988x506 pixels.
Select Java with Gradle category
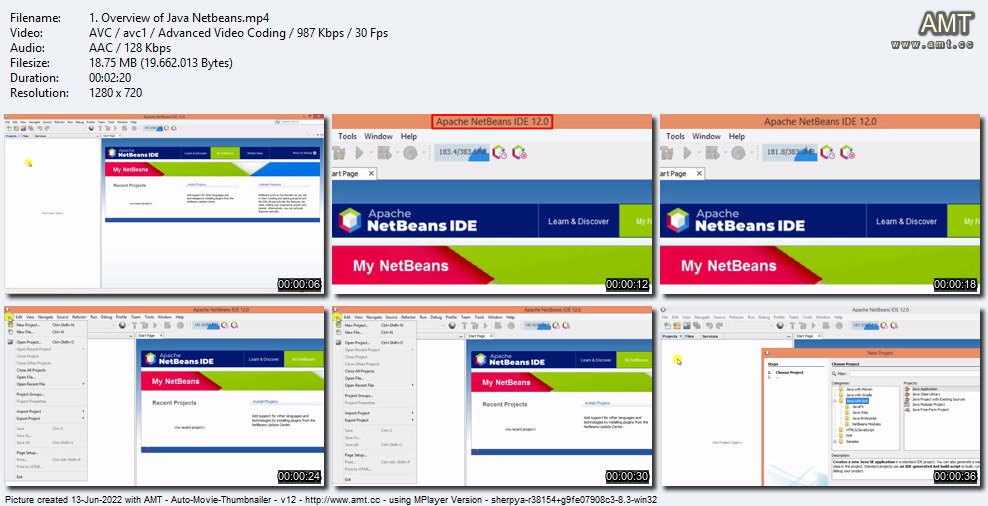[x=859, y=395]
